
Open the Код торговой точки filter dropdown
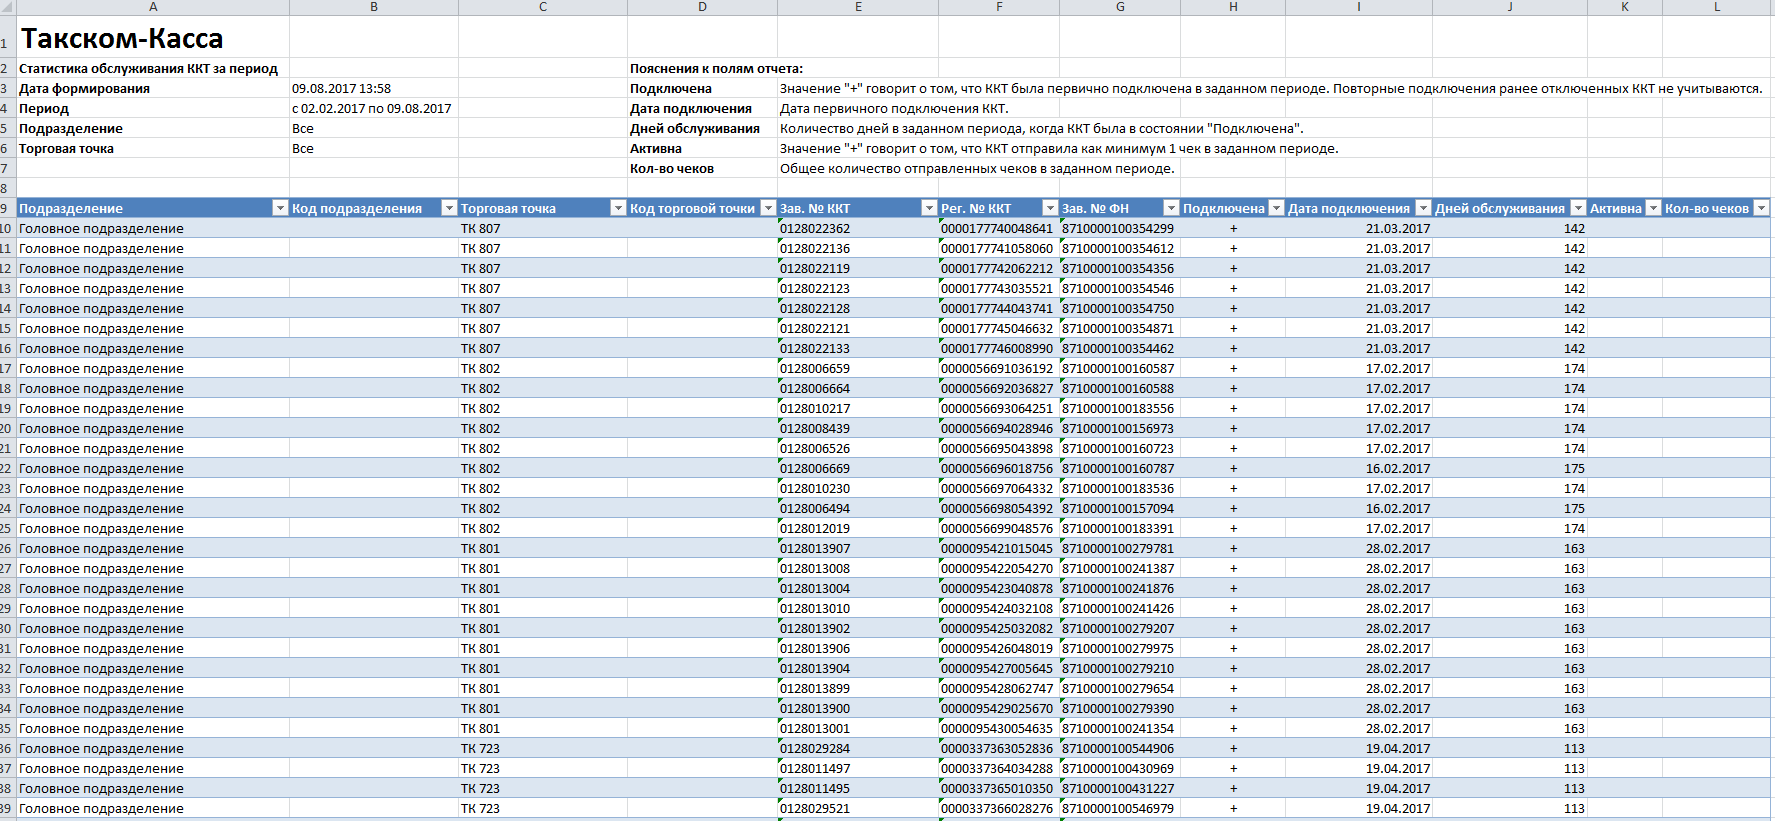[x=768, y=208]
